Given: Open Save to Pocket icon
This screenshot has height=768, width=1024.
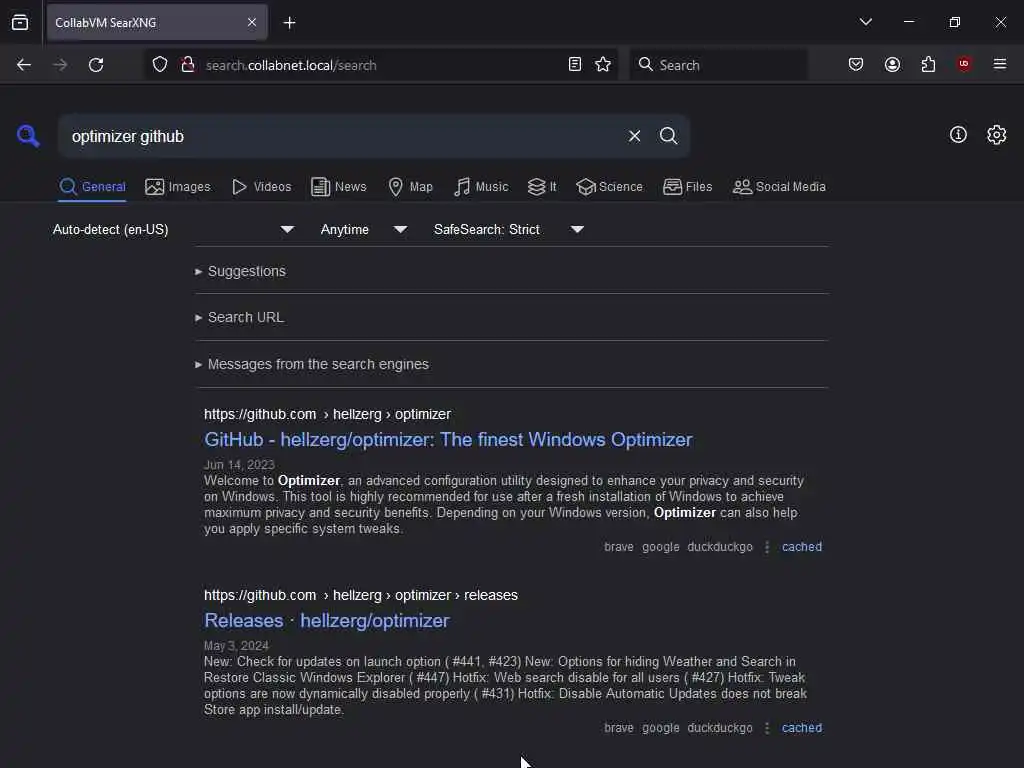Looking at the screenshot, I should (856, 64).
